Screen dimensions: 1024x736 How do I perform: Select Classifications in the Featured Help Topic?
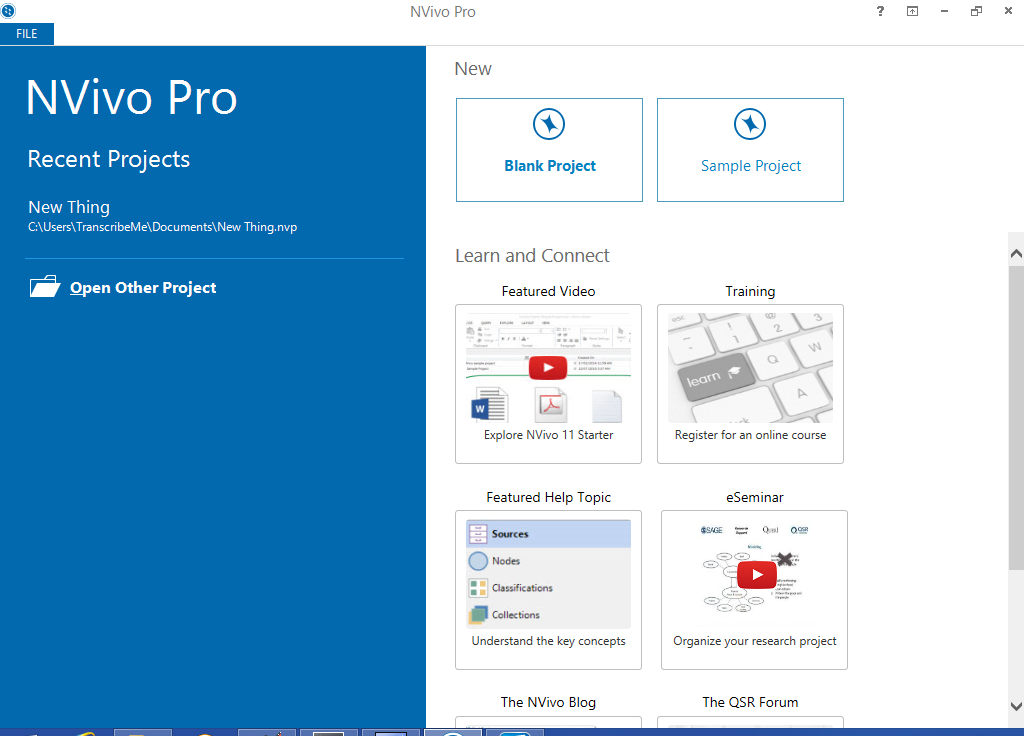(522, 588)
